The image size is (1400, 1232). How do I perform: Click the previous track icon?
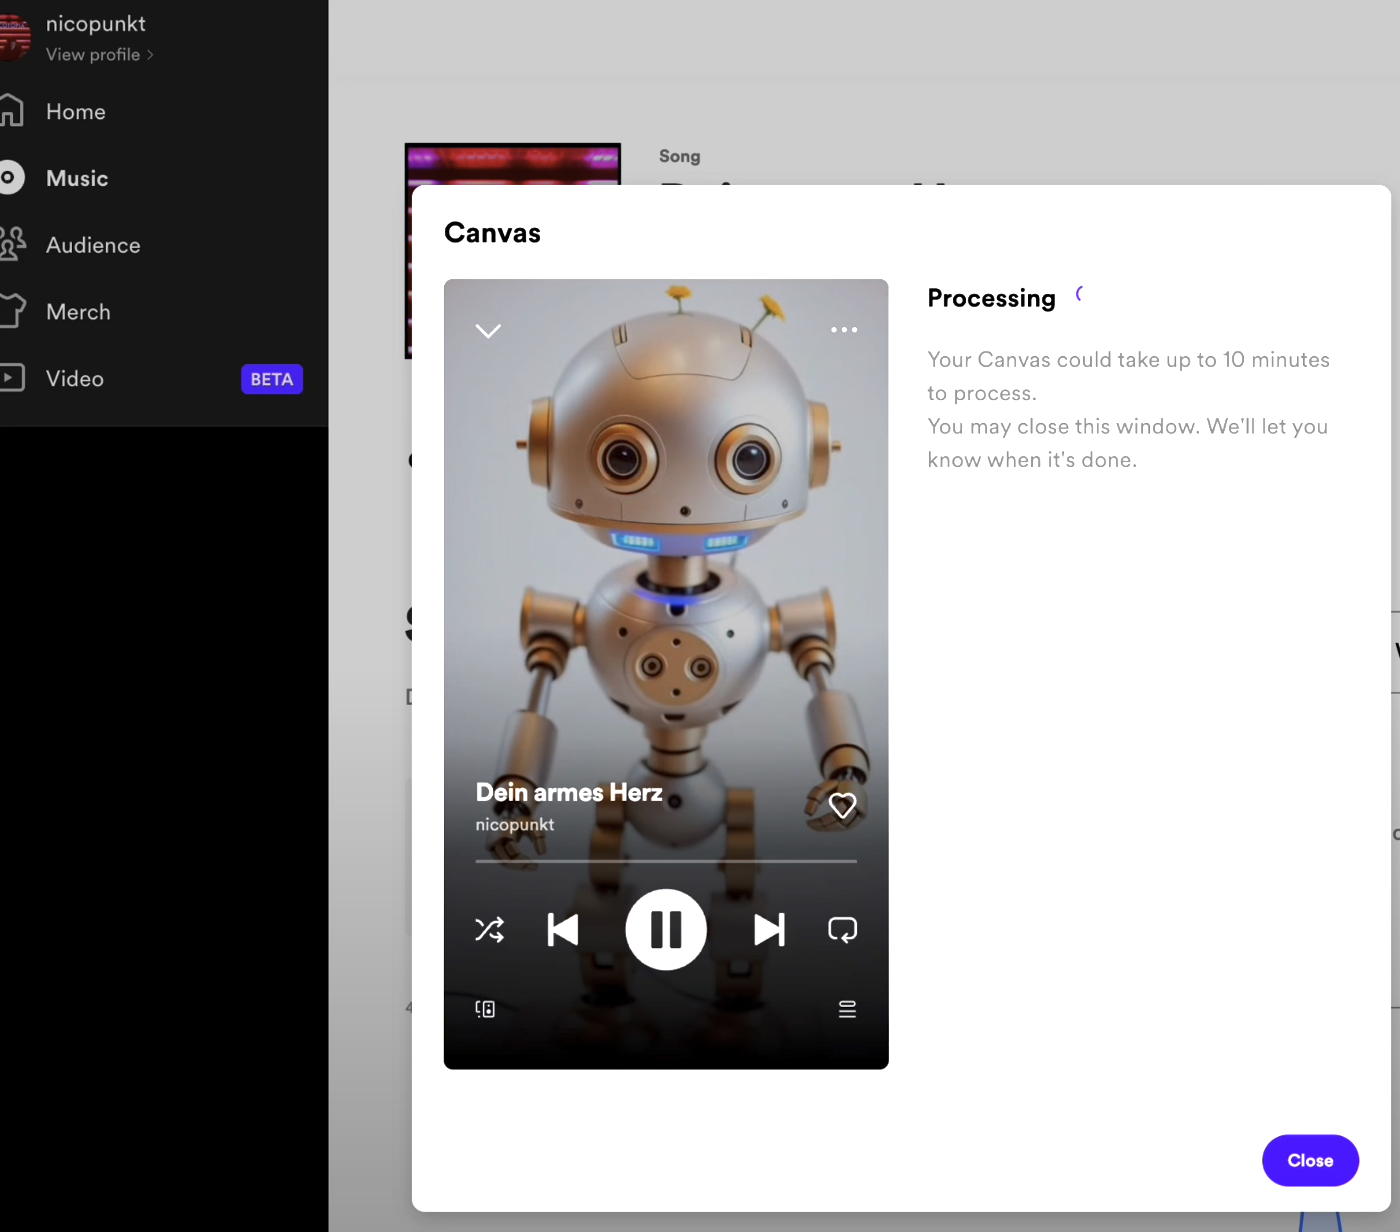coord(563,929)
